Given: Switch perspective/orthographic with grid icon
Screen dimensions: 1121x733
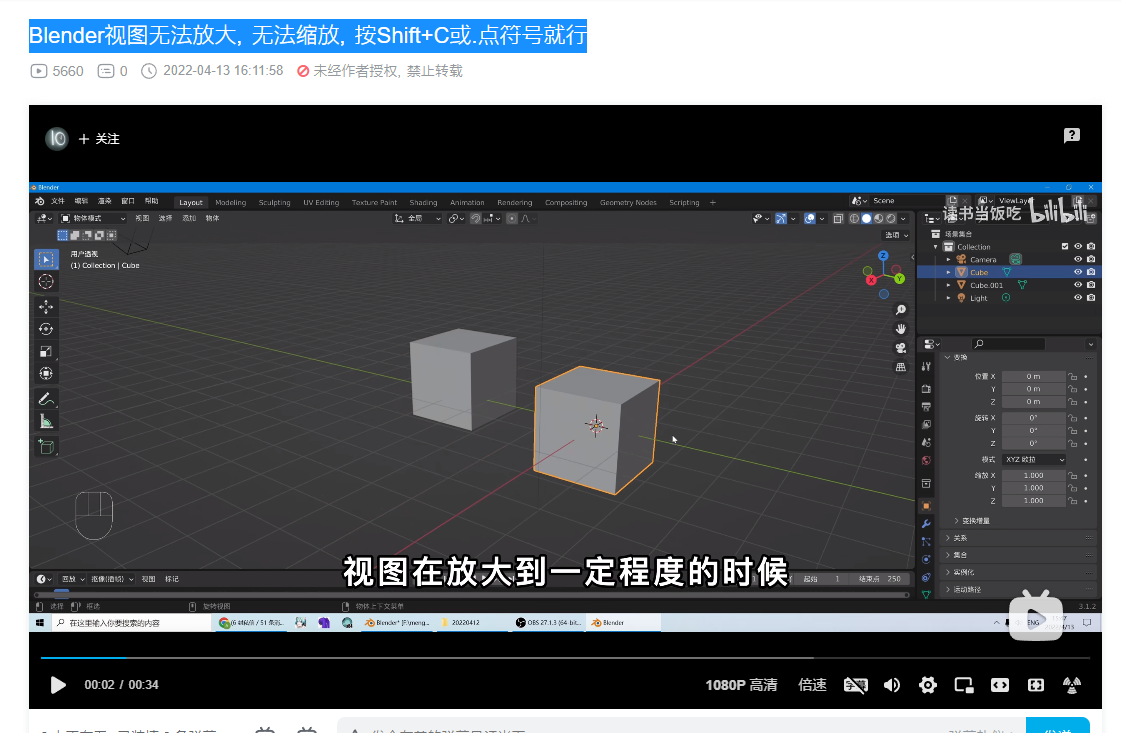Looking at the screenshot, I should click(901, 367).
